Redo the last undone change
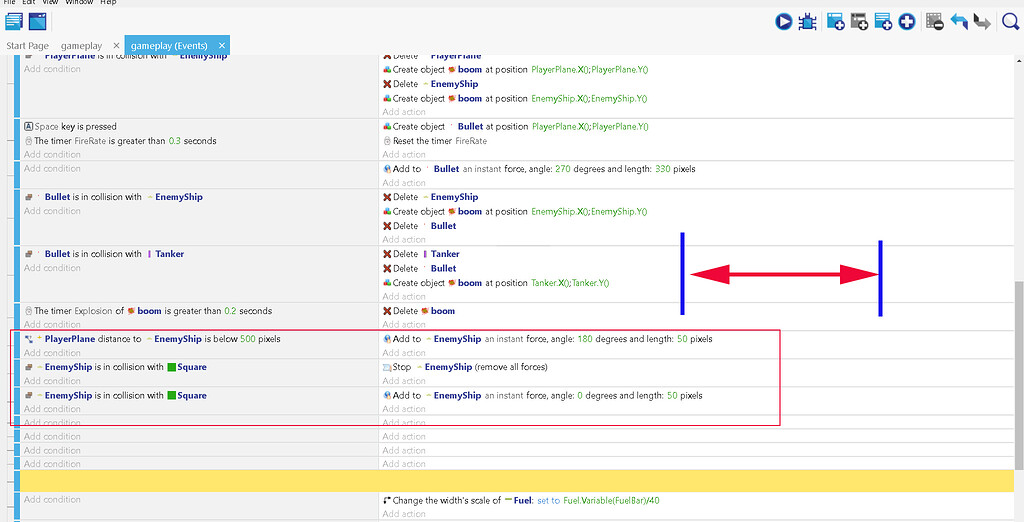 coord(982,21)
